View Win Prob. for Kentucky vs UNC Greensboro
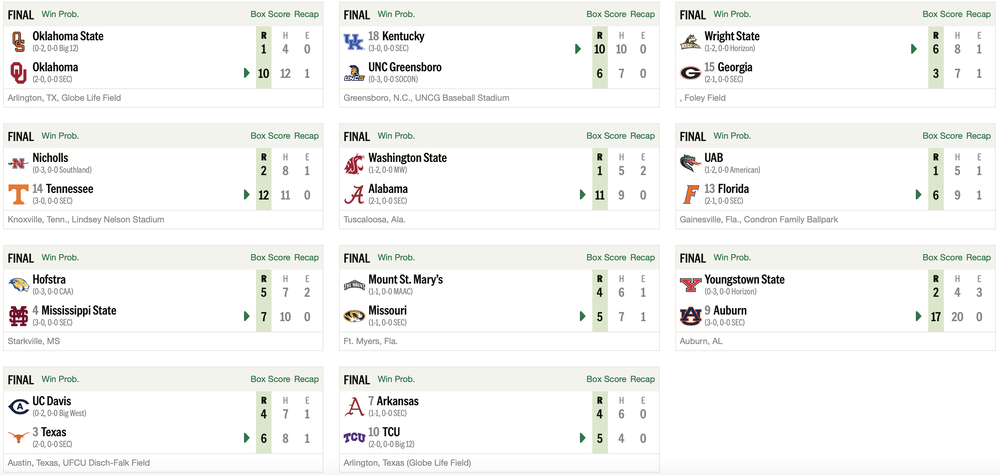 (396, 14)
